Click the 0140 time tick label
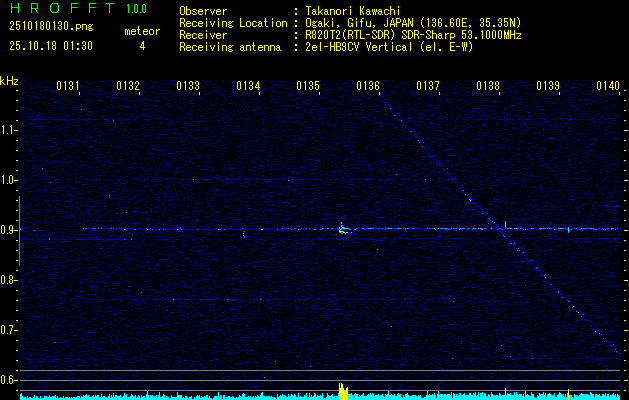 tap(608, 85)
